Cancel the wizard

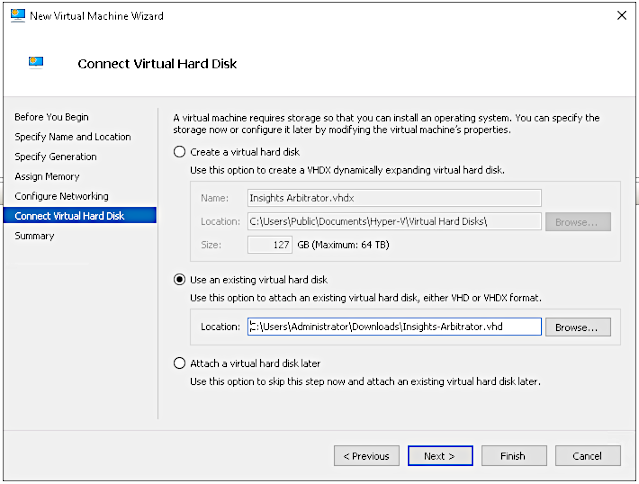[x=588, y=456]
